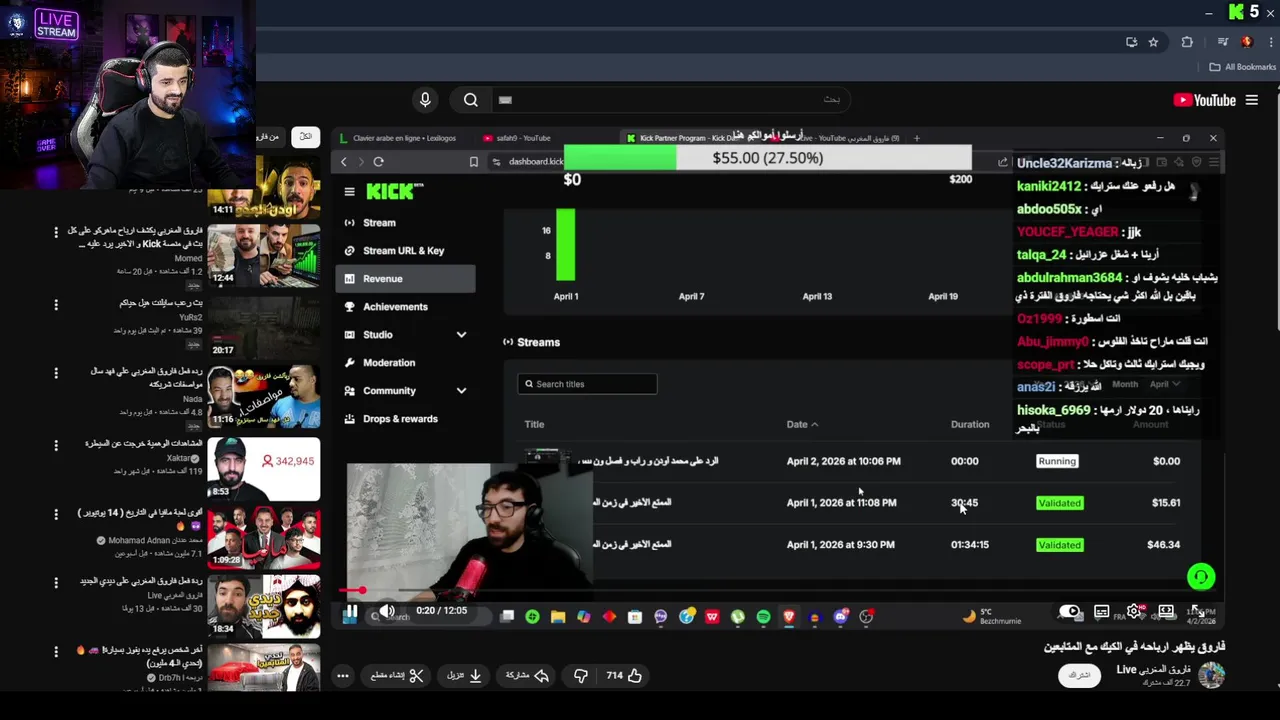This screenshot has height=720, width=1280.
Task: Open options menu for the 1:09:28 suggested video
Action: click(x=56, y=514)
